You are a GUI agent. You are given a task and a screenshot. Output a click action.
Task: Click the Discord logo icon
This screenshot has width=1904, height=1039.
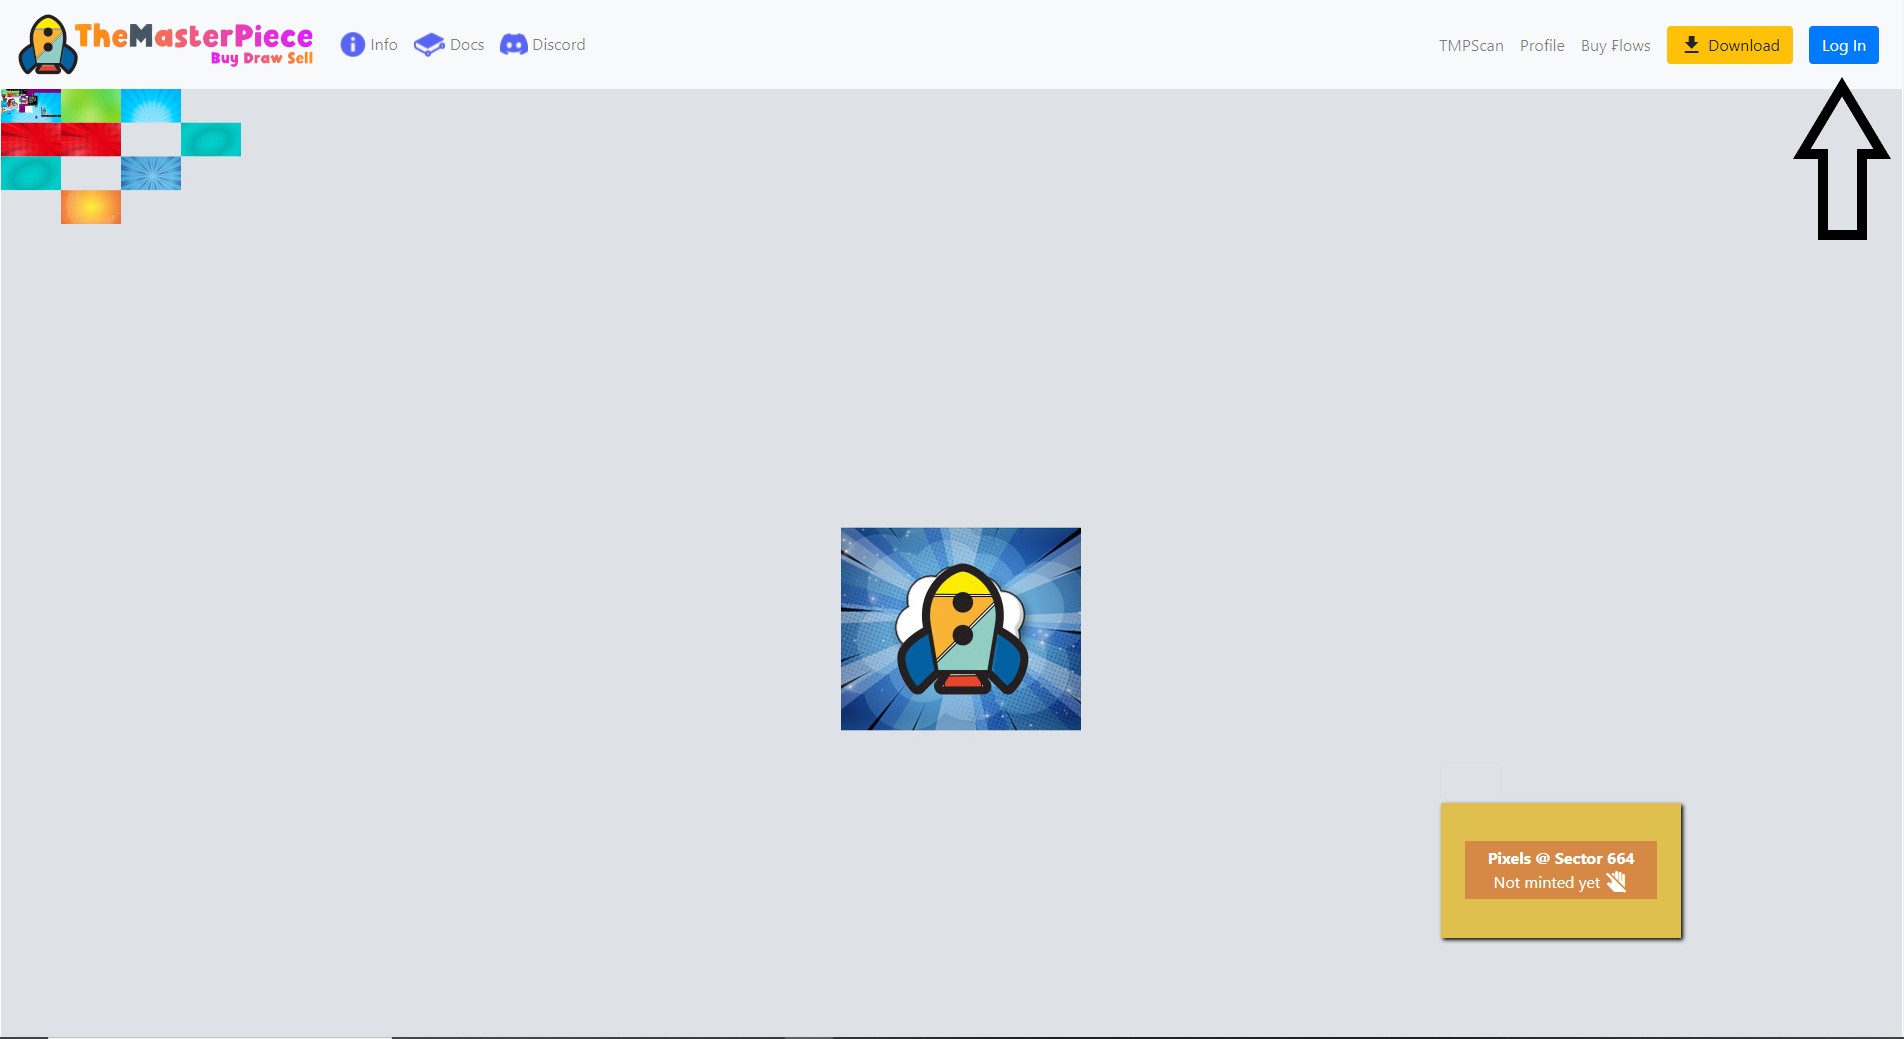[514, 45]
